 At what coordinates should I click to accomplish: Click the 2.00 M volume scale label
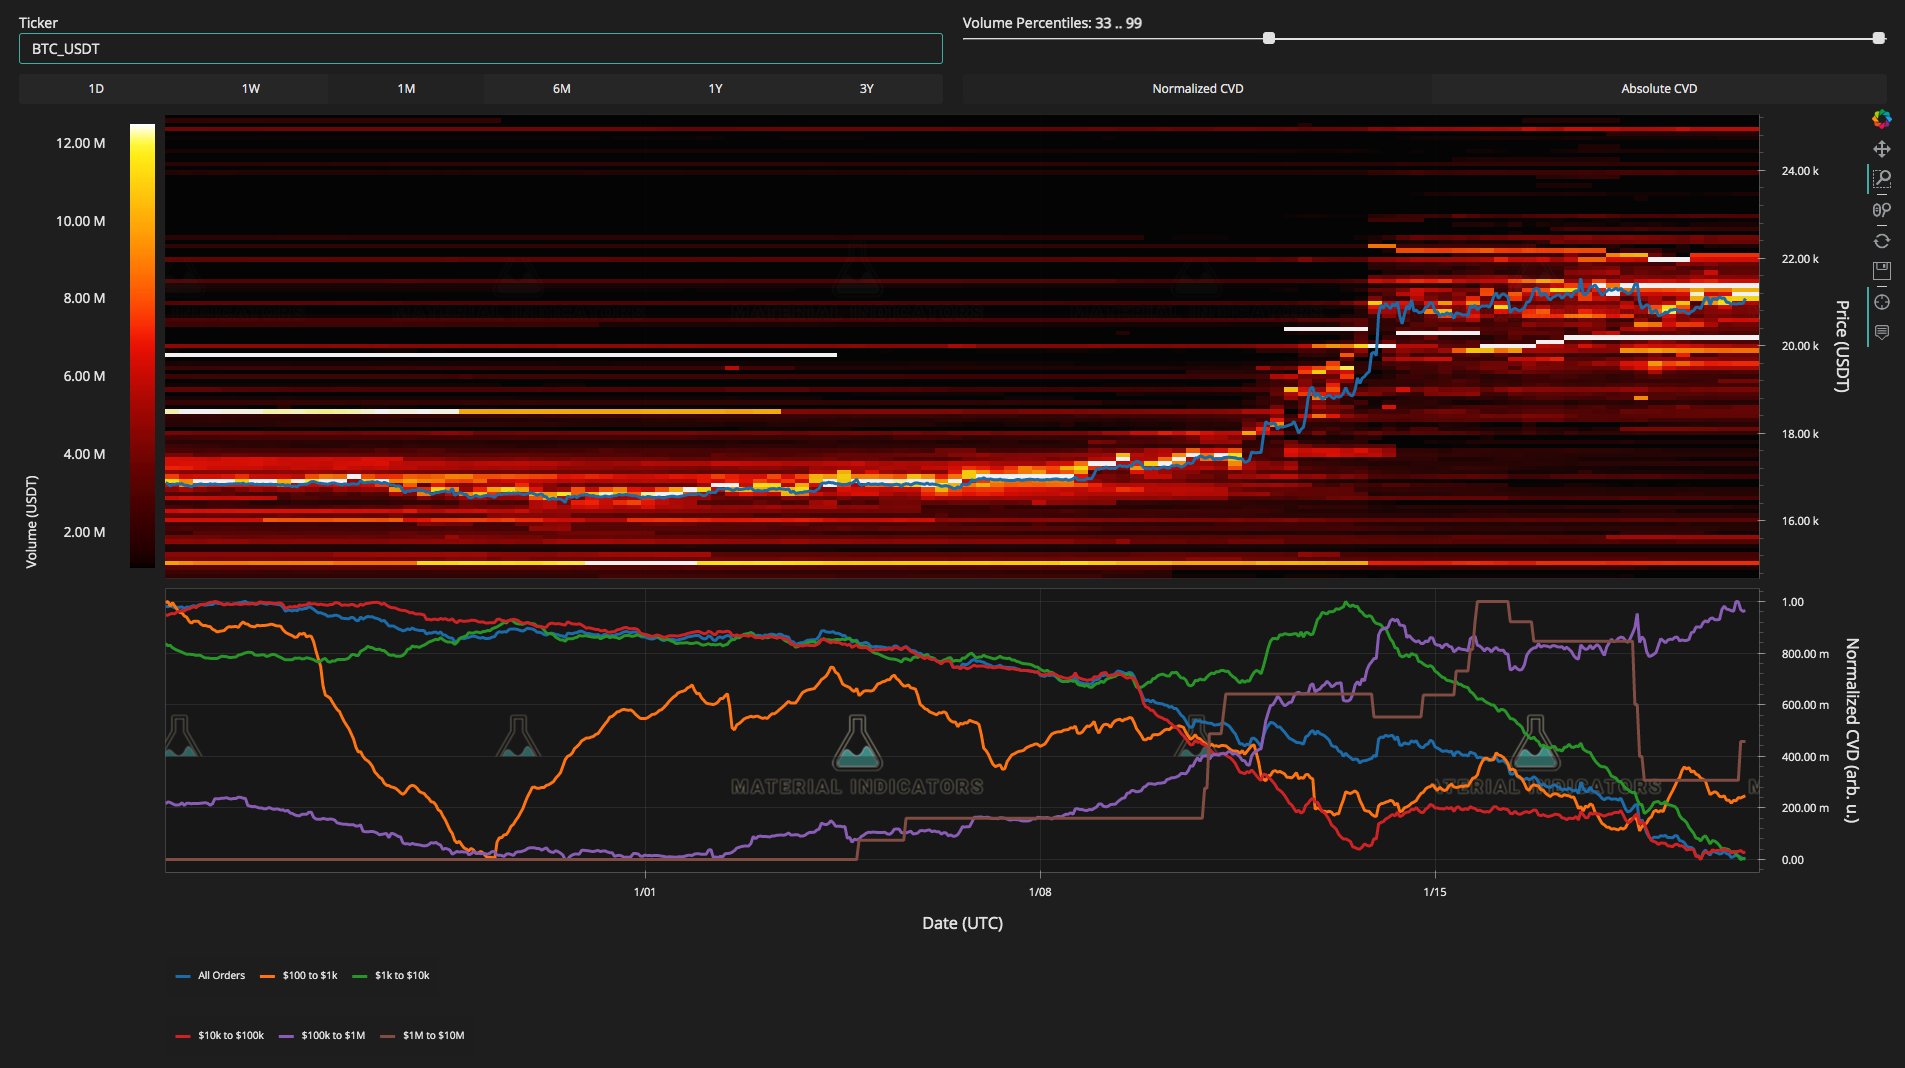(x=84, y=532)
